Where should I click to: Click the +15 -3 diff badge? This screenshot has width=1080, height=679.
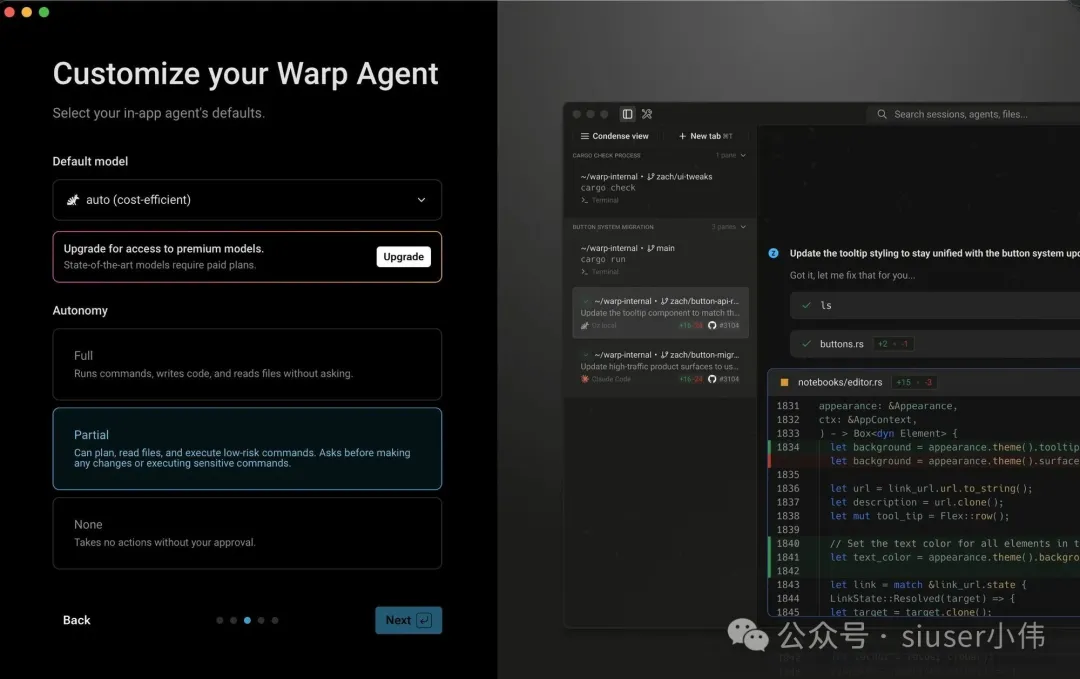coord(914,382)
